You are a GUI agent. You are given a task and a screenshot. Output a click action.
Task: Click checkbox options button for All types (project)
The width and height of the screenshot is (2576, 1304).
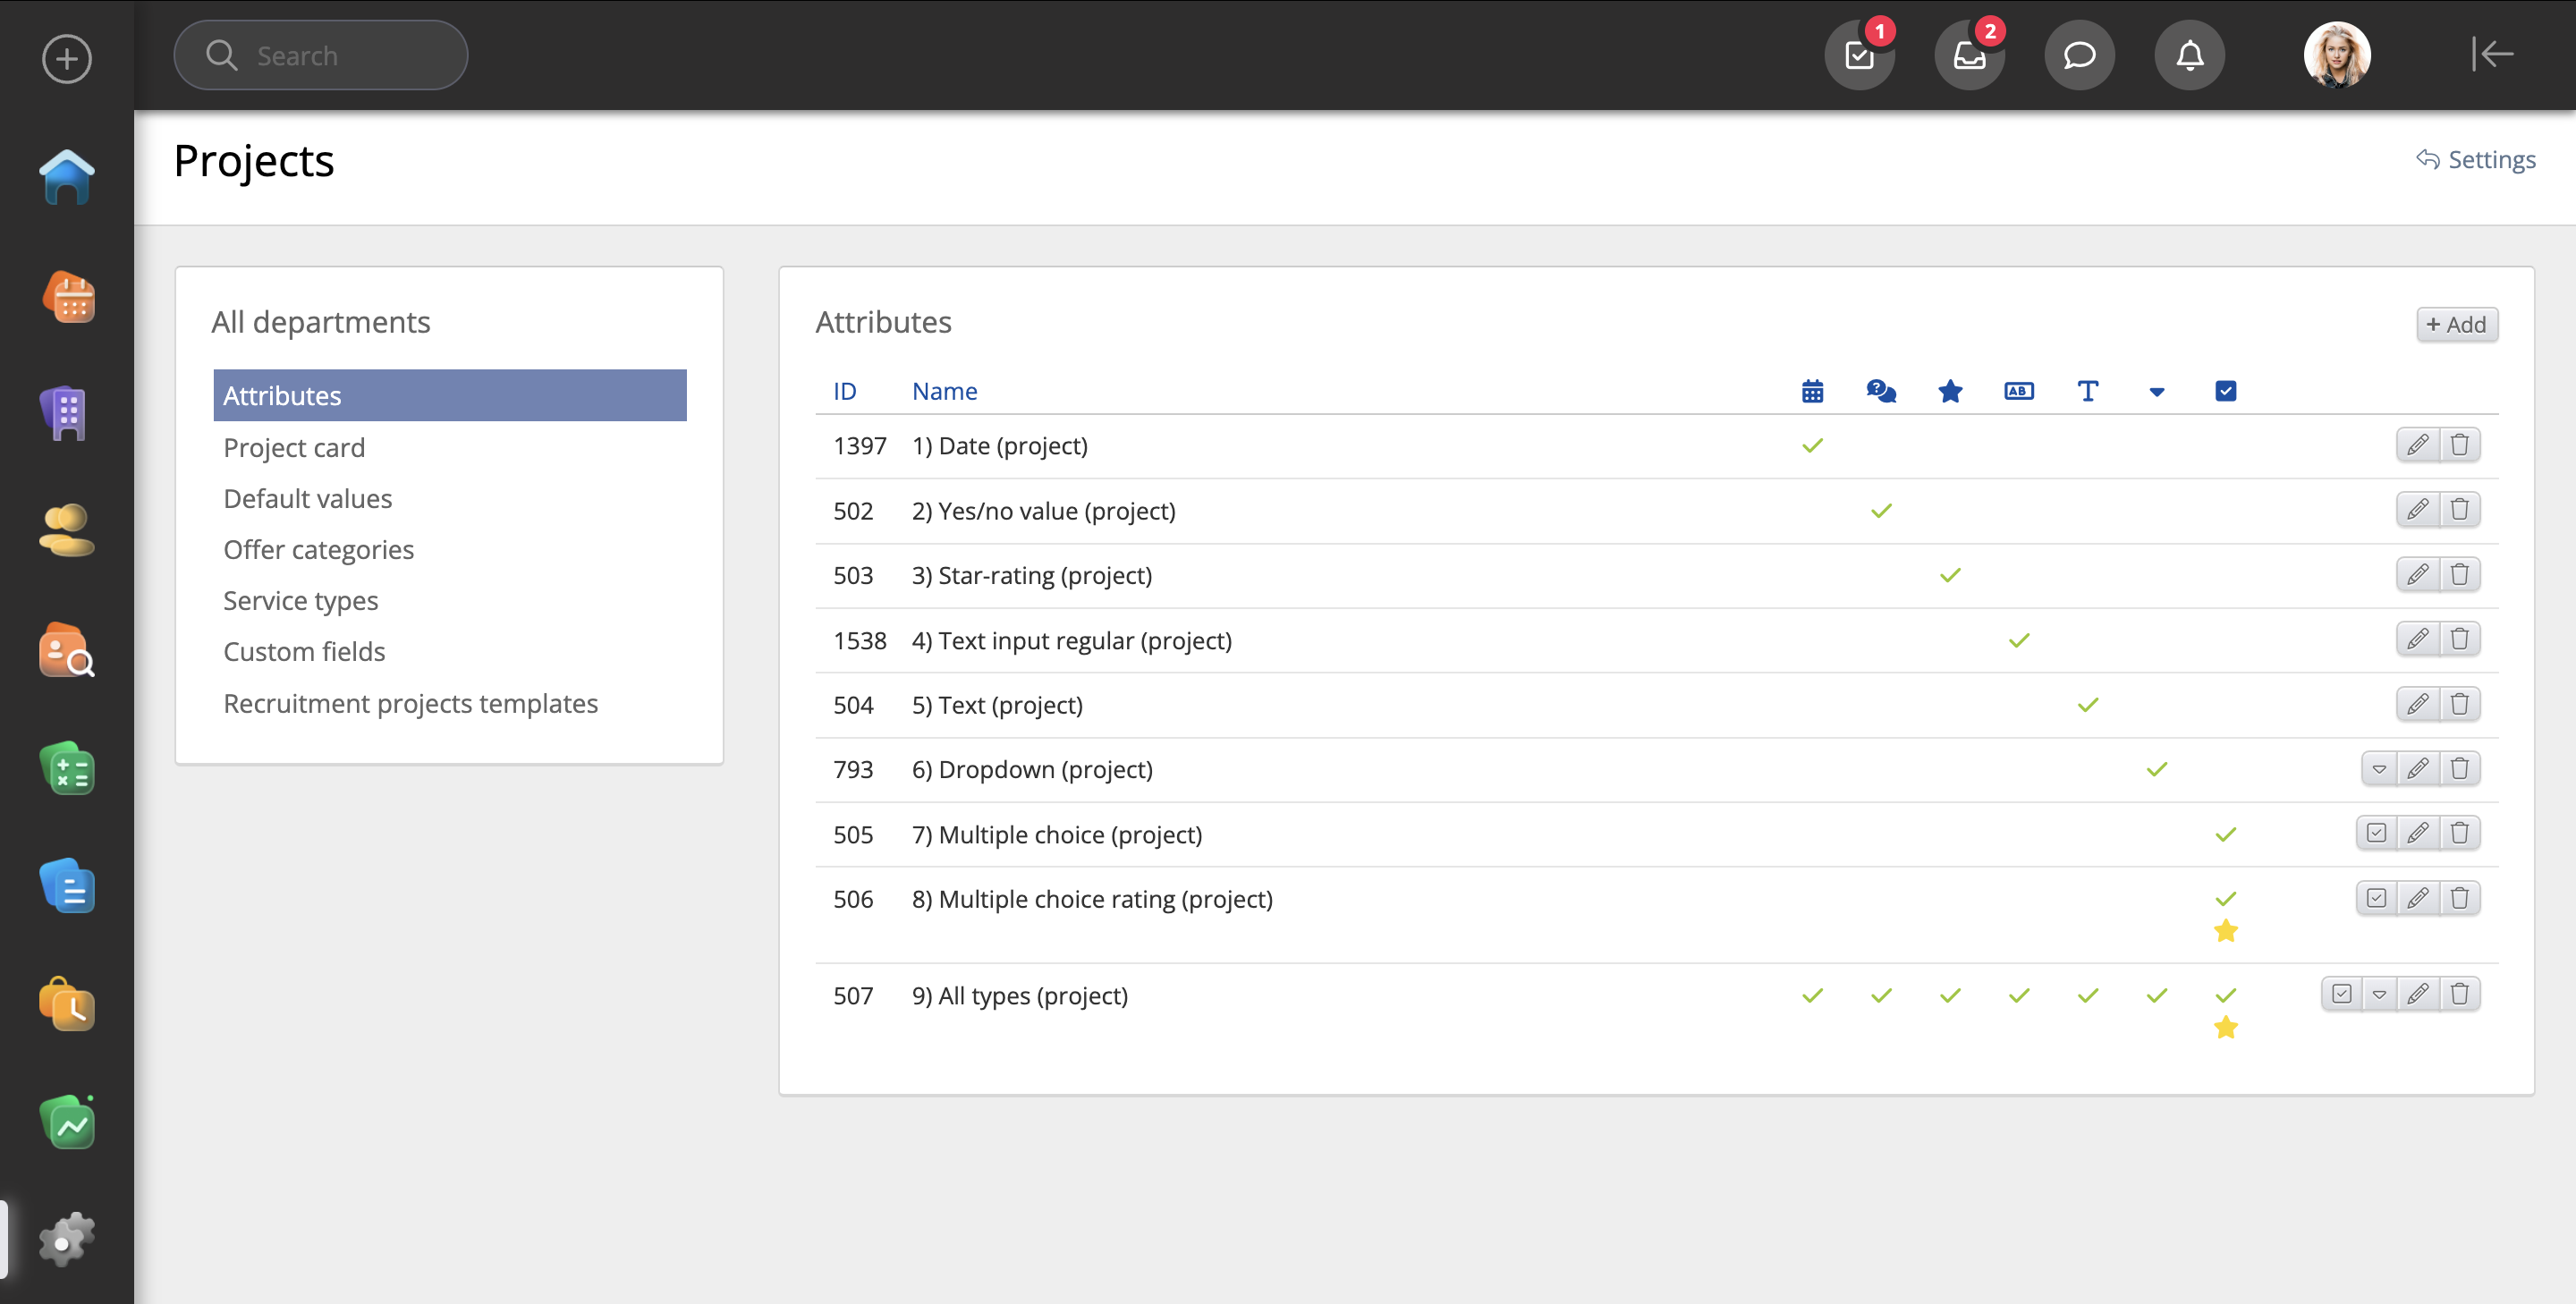coord(2341,994)
